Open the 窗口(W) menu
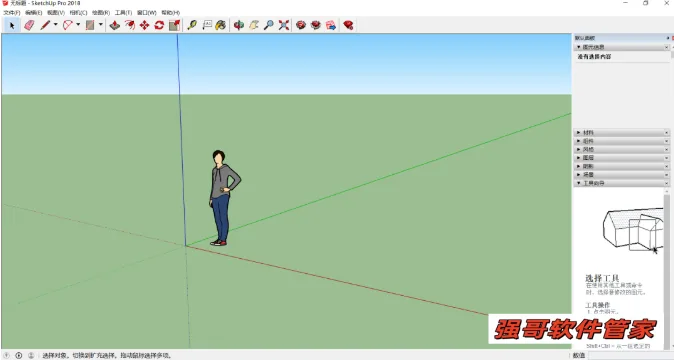This screenshot has height=360, width=674. [147, 13]
